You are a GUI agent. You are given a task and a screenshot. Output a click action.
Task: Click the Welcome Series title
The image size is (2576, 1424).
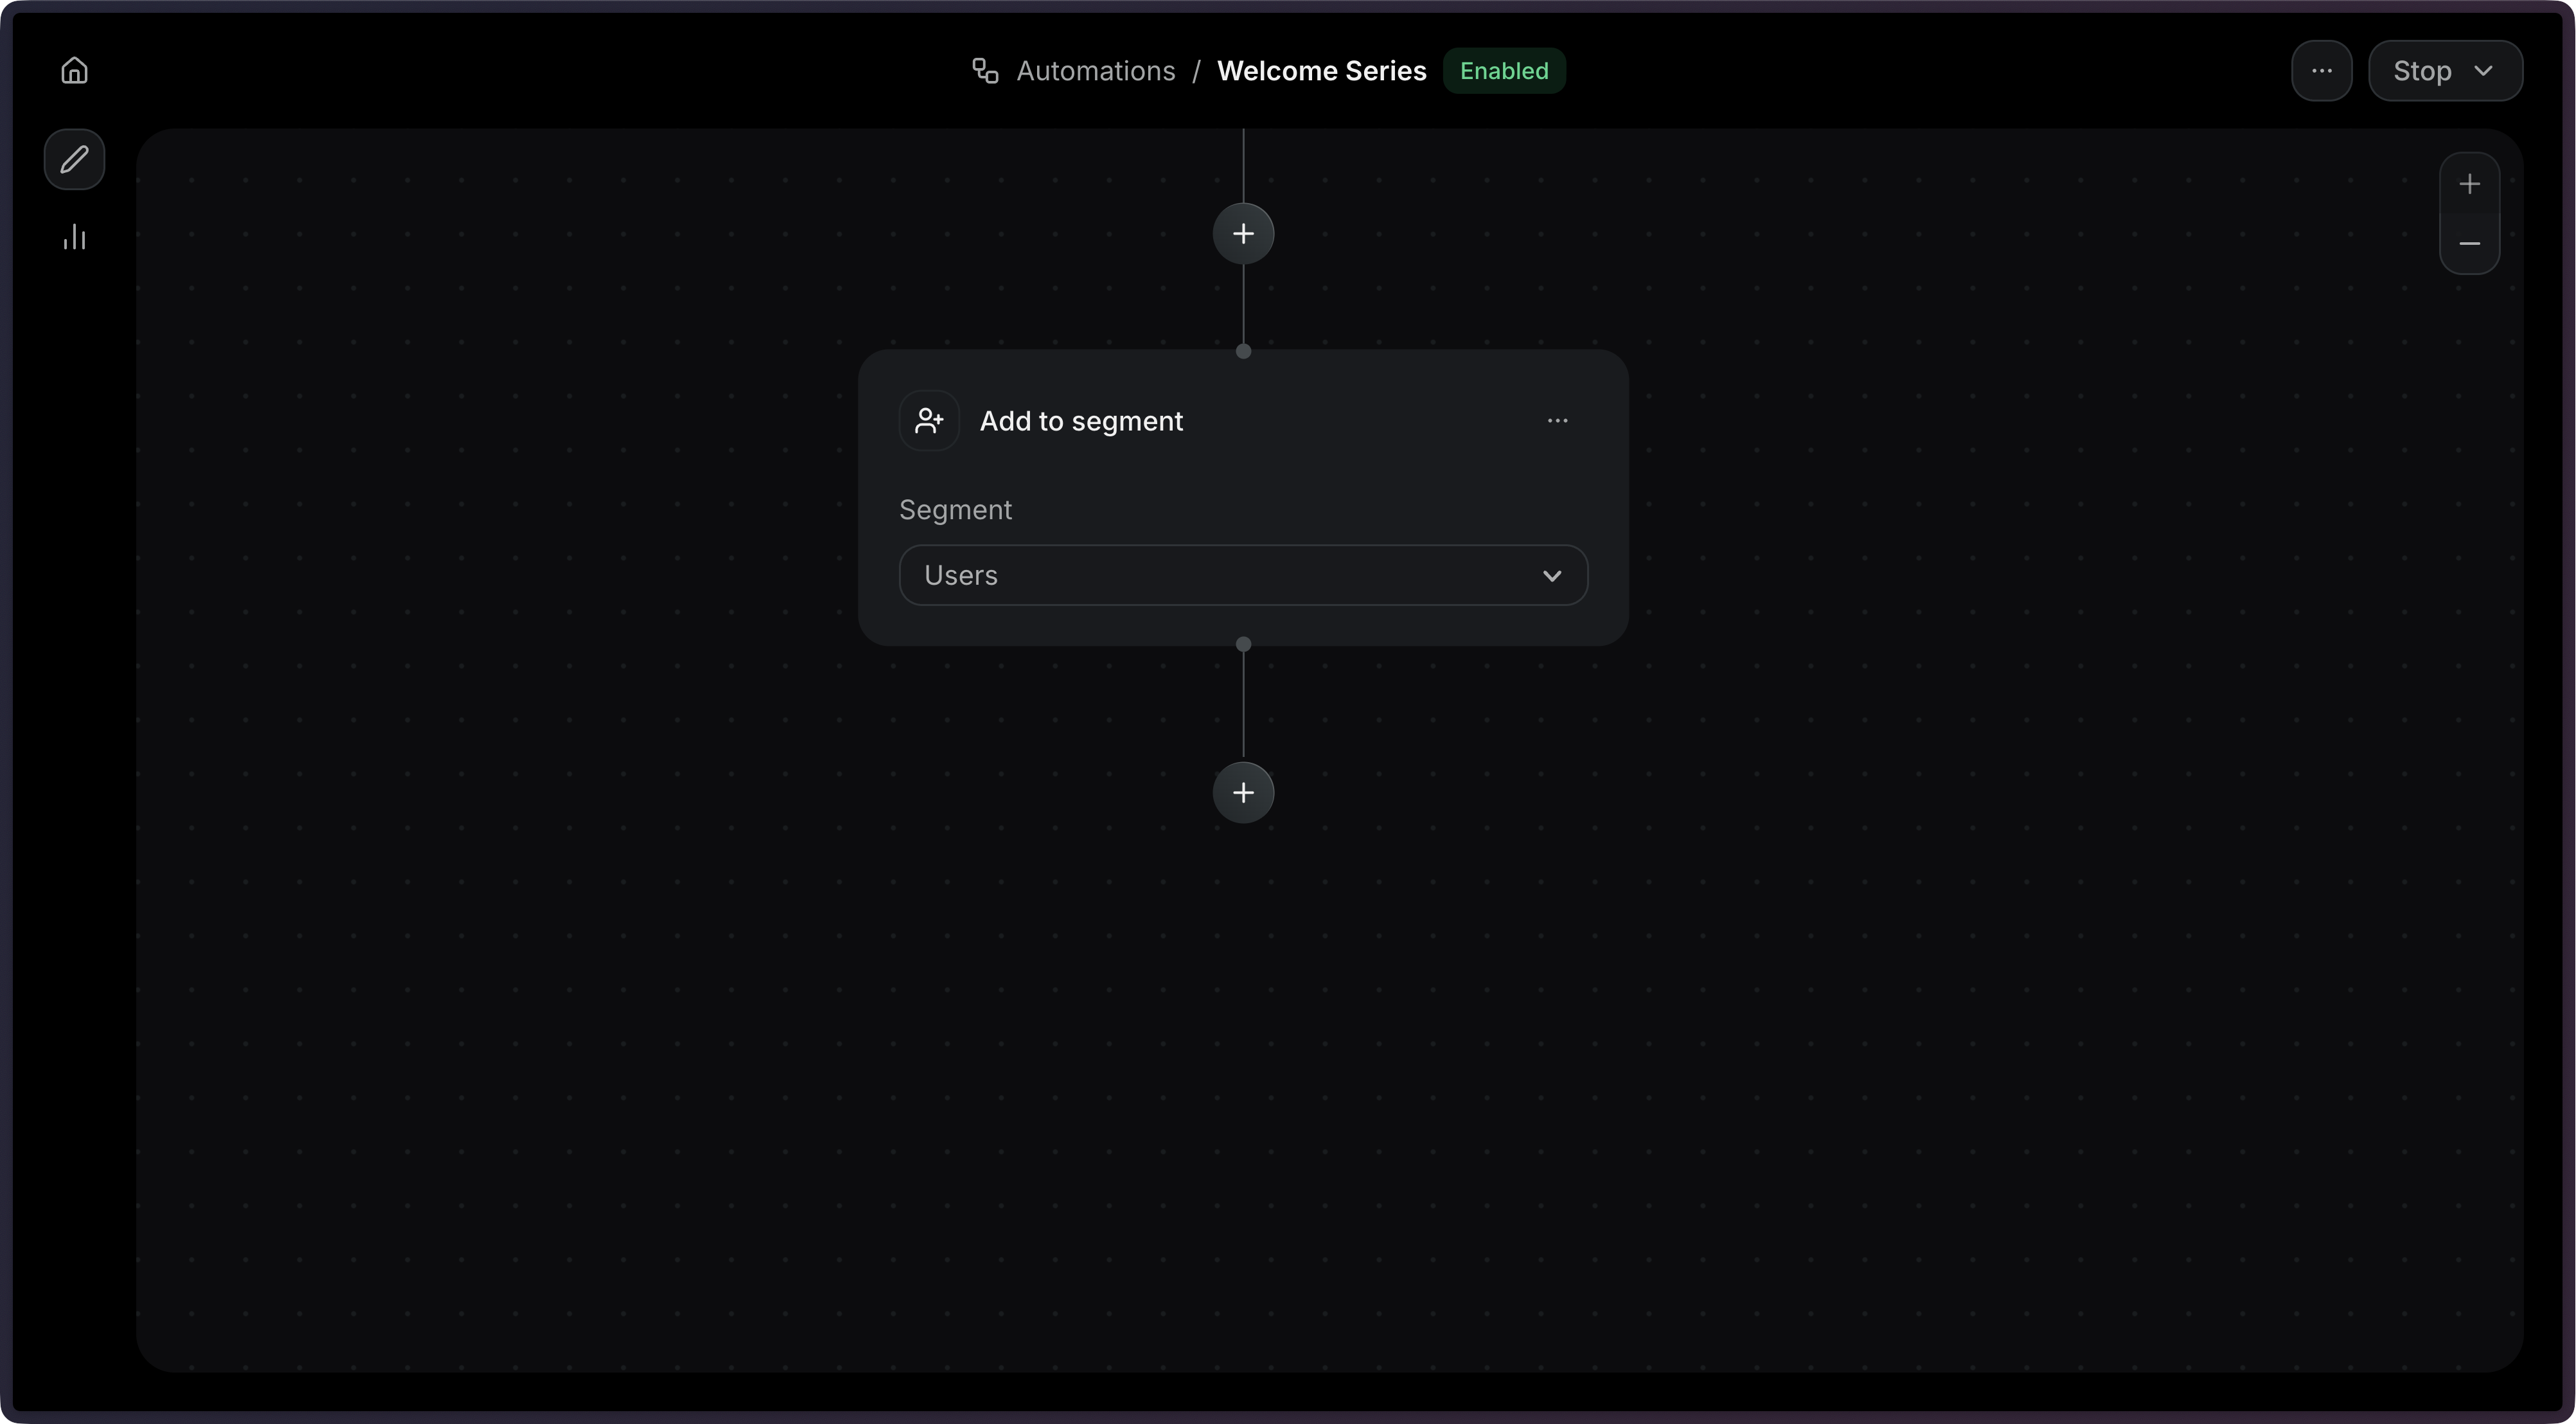pyautogui.click(x=1321, y=70)
